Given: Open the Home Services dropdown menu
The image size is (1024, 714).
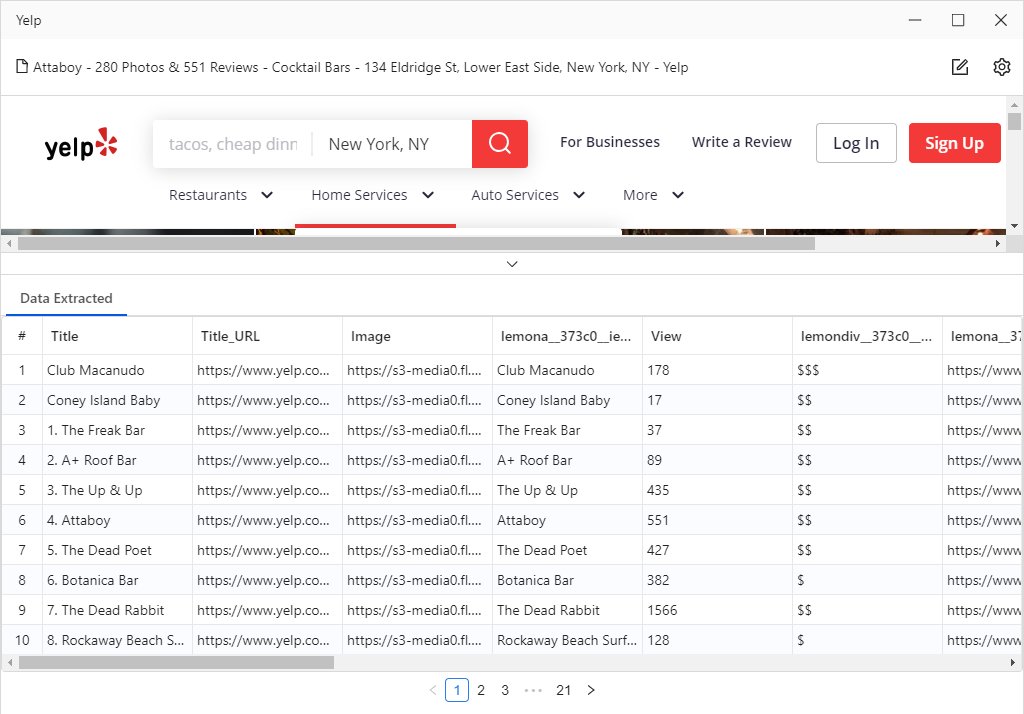Looking at the screenshot, I should pyautogui.click(x=373, y=195).
